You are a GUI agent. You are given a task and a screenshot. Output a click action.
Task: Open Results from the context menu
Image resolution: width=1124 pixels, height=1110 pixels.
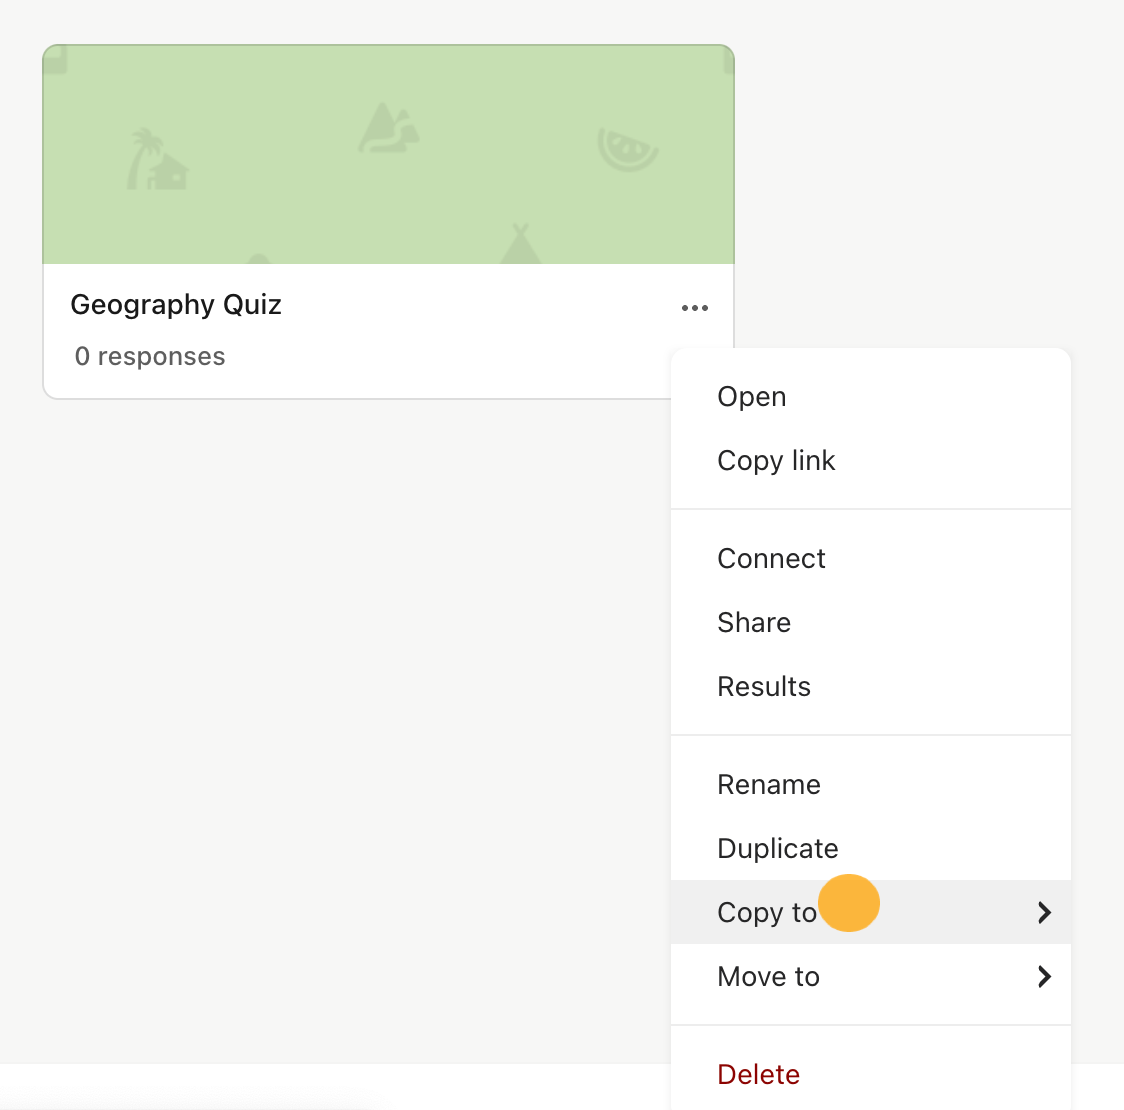(870, 686)
